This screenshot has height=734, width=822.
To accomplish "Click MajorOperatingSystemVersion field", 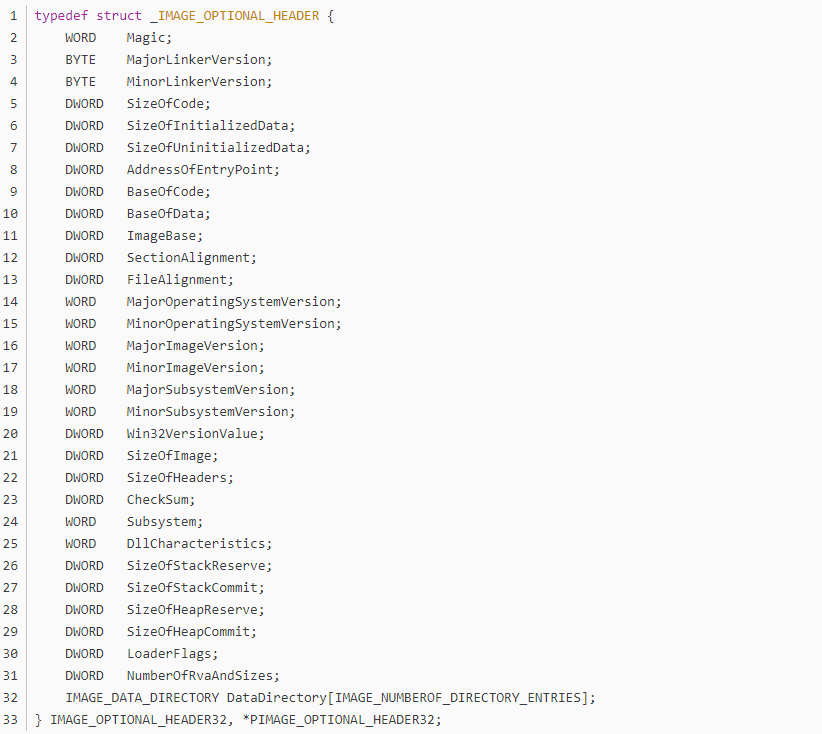I will click(x=230, y=302).
